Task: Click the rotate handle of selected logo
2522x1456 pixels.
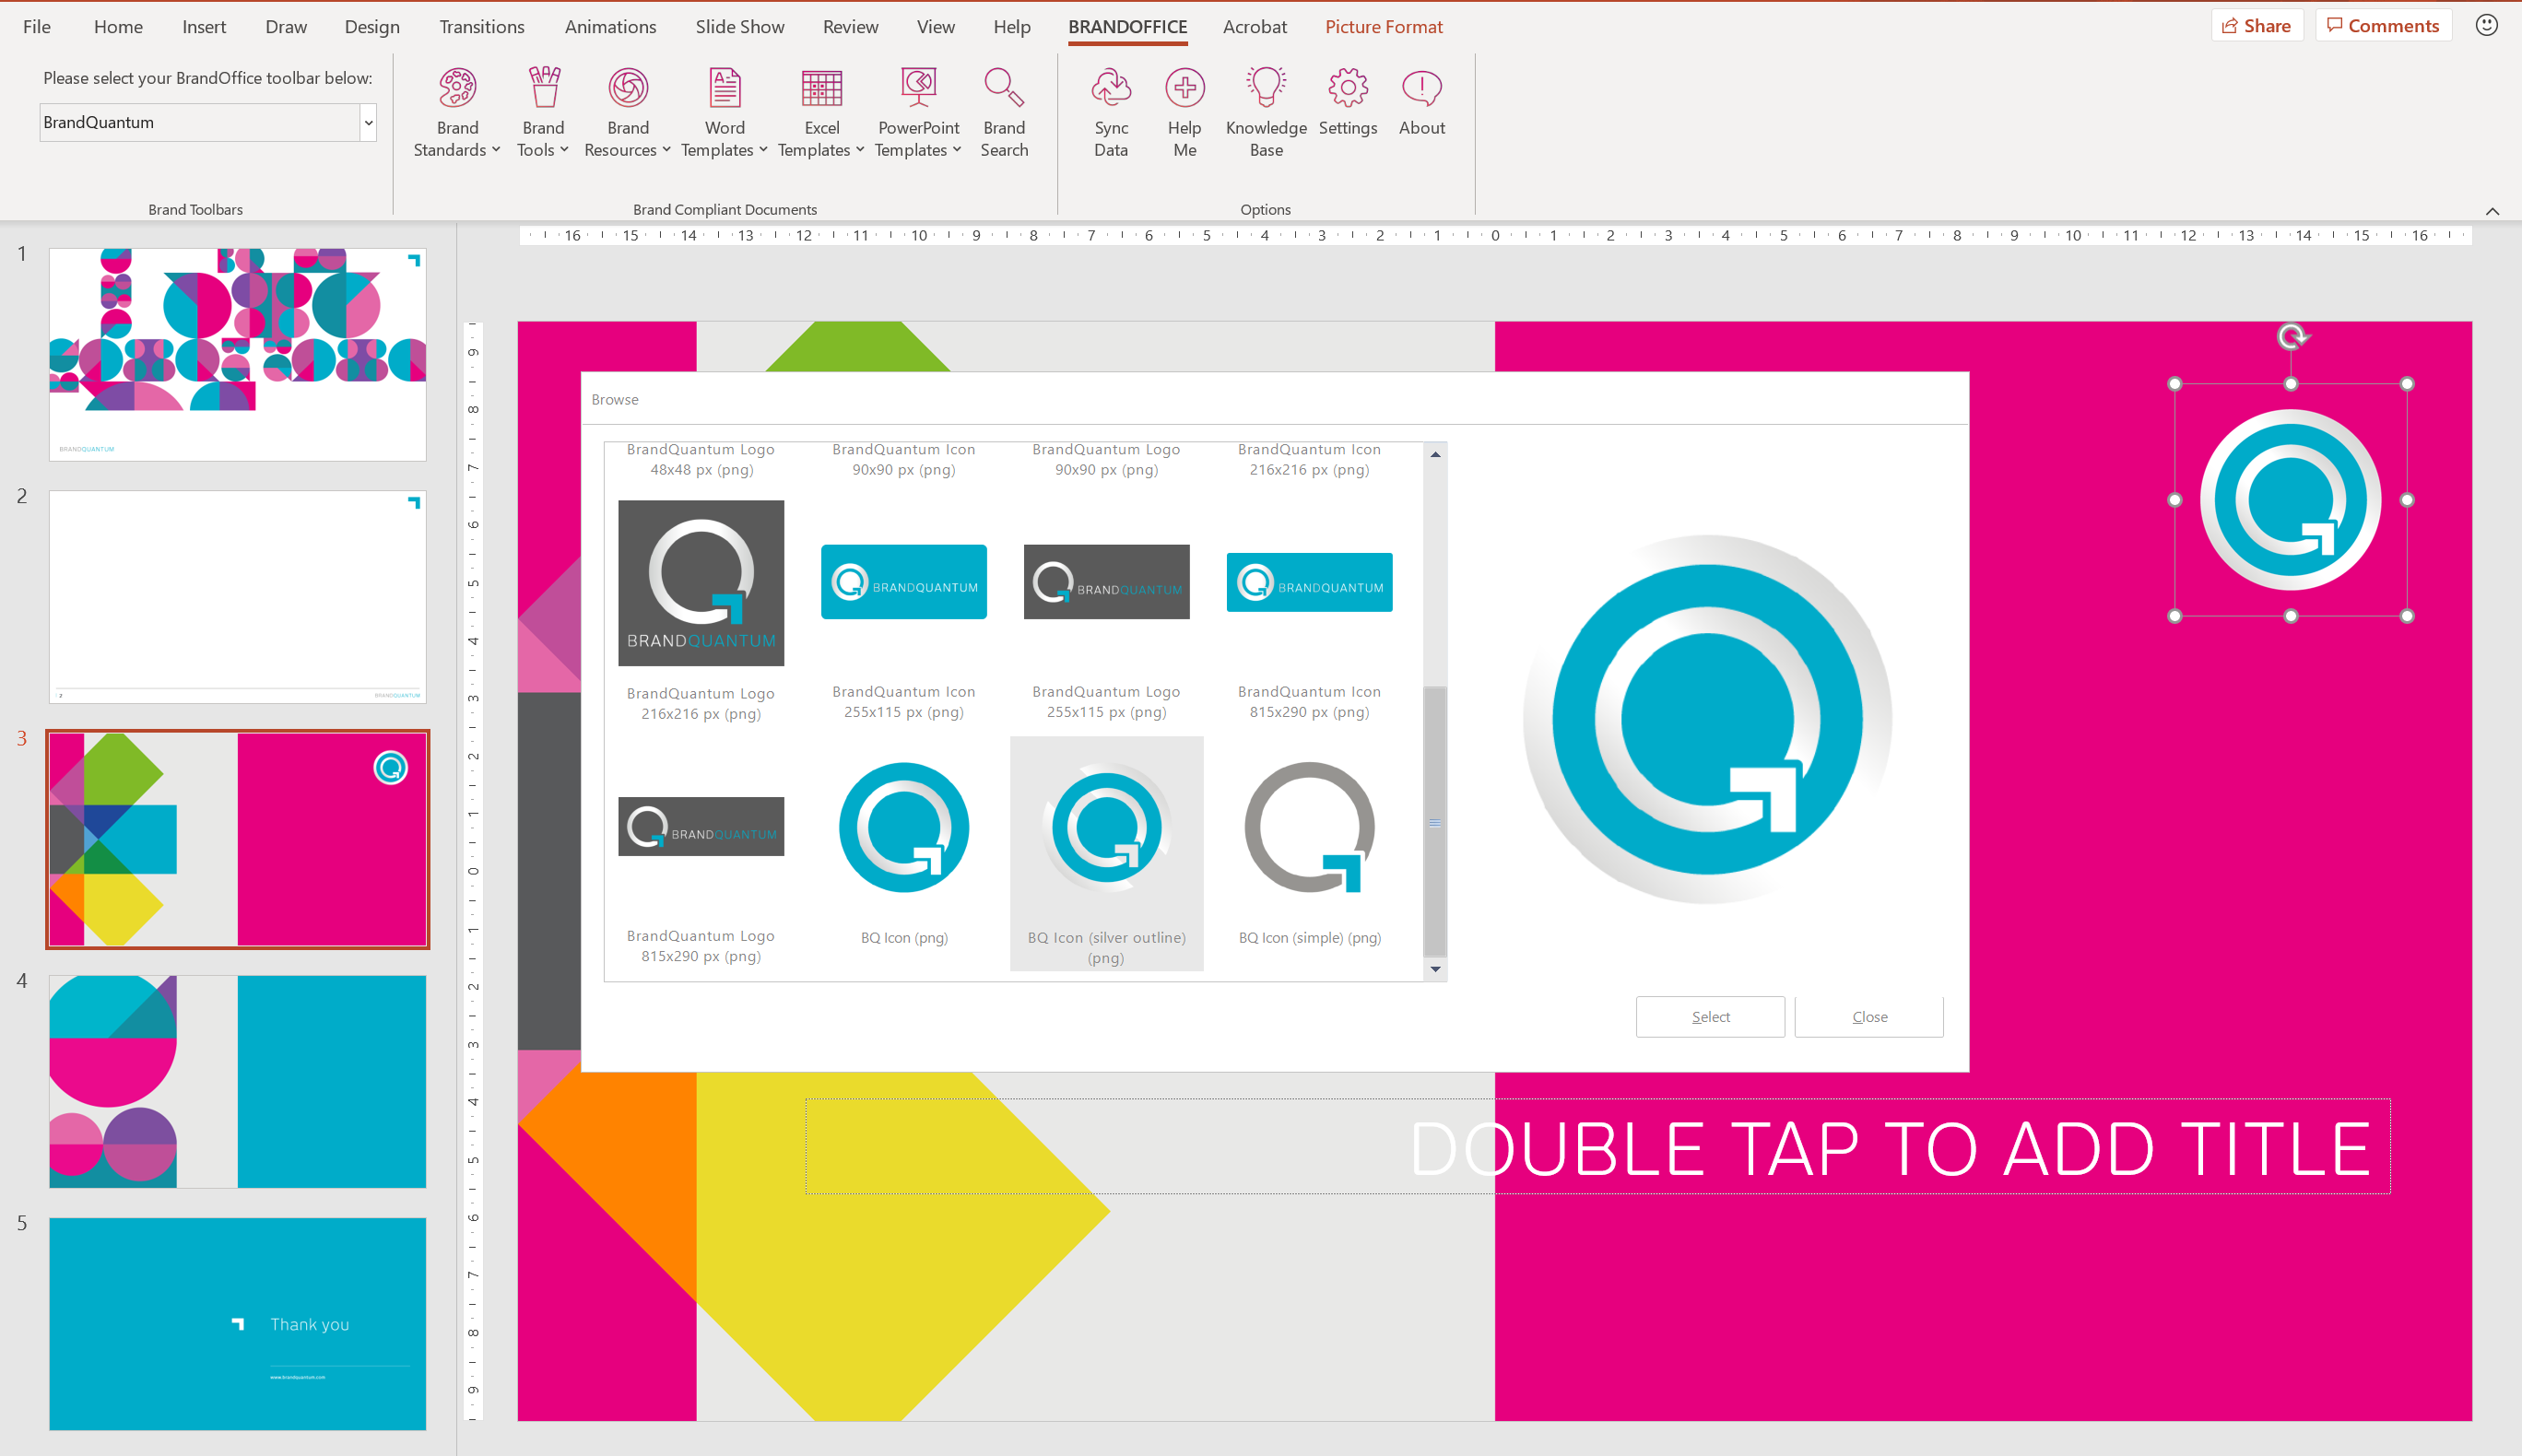Action: click(x=2291, y=336)
